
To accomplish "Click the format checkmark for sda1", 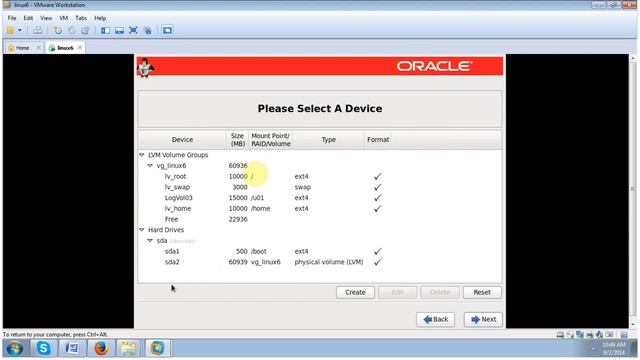I will (x=378, y=251).
